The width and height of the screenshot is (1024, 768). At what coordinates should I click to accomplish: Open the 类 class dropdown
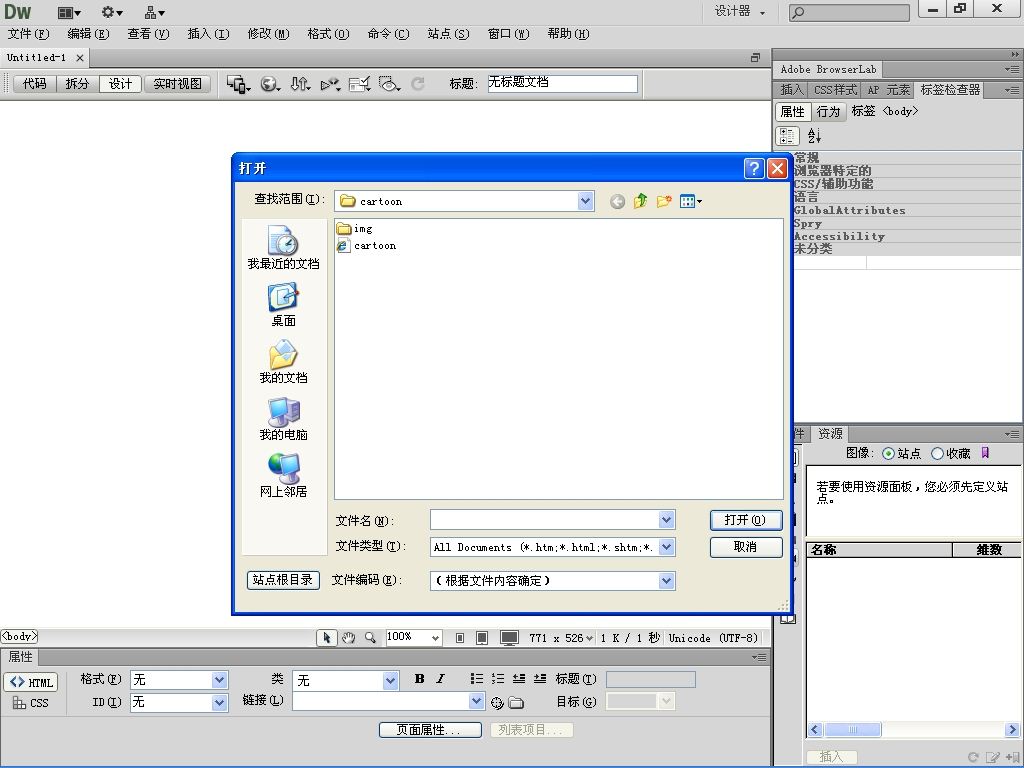pos(390,680)
